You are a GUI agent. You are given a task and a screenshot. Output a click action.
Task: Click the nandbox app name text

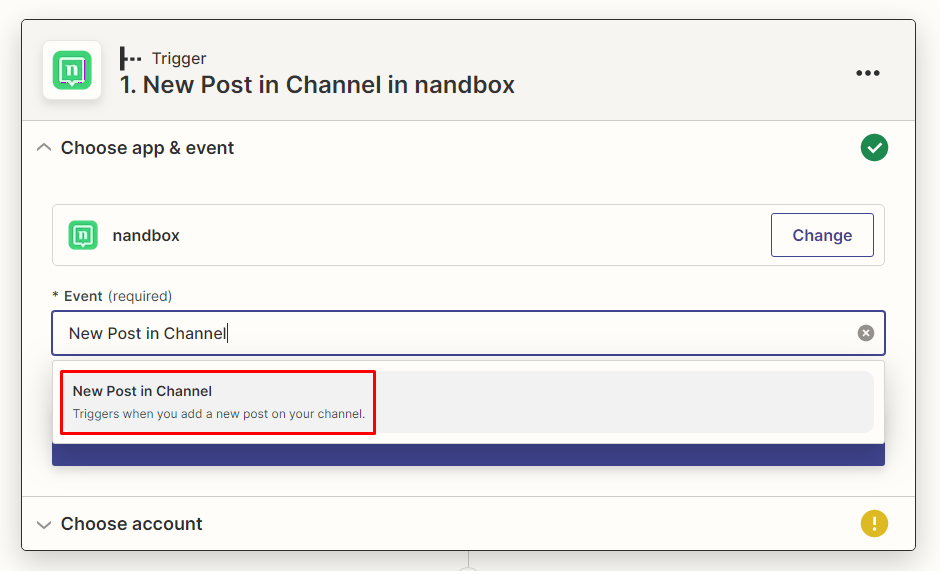[x=146, y=236]
